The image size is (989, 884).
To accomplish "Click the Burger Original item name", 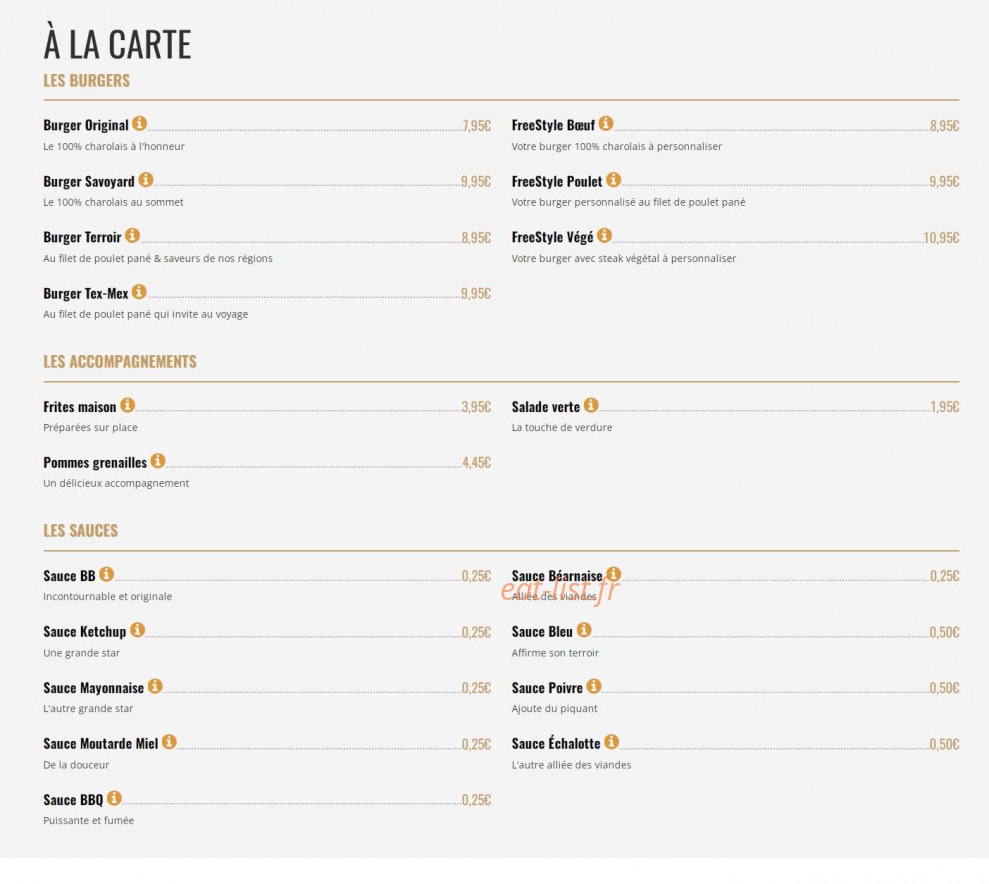I will coord(86,125).
